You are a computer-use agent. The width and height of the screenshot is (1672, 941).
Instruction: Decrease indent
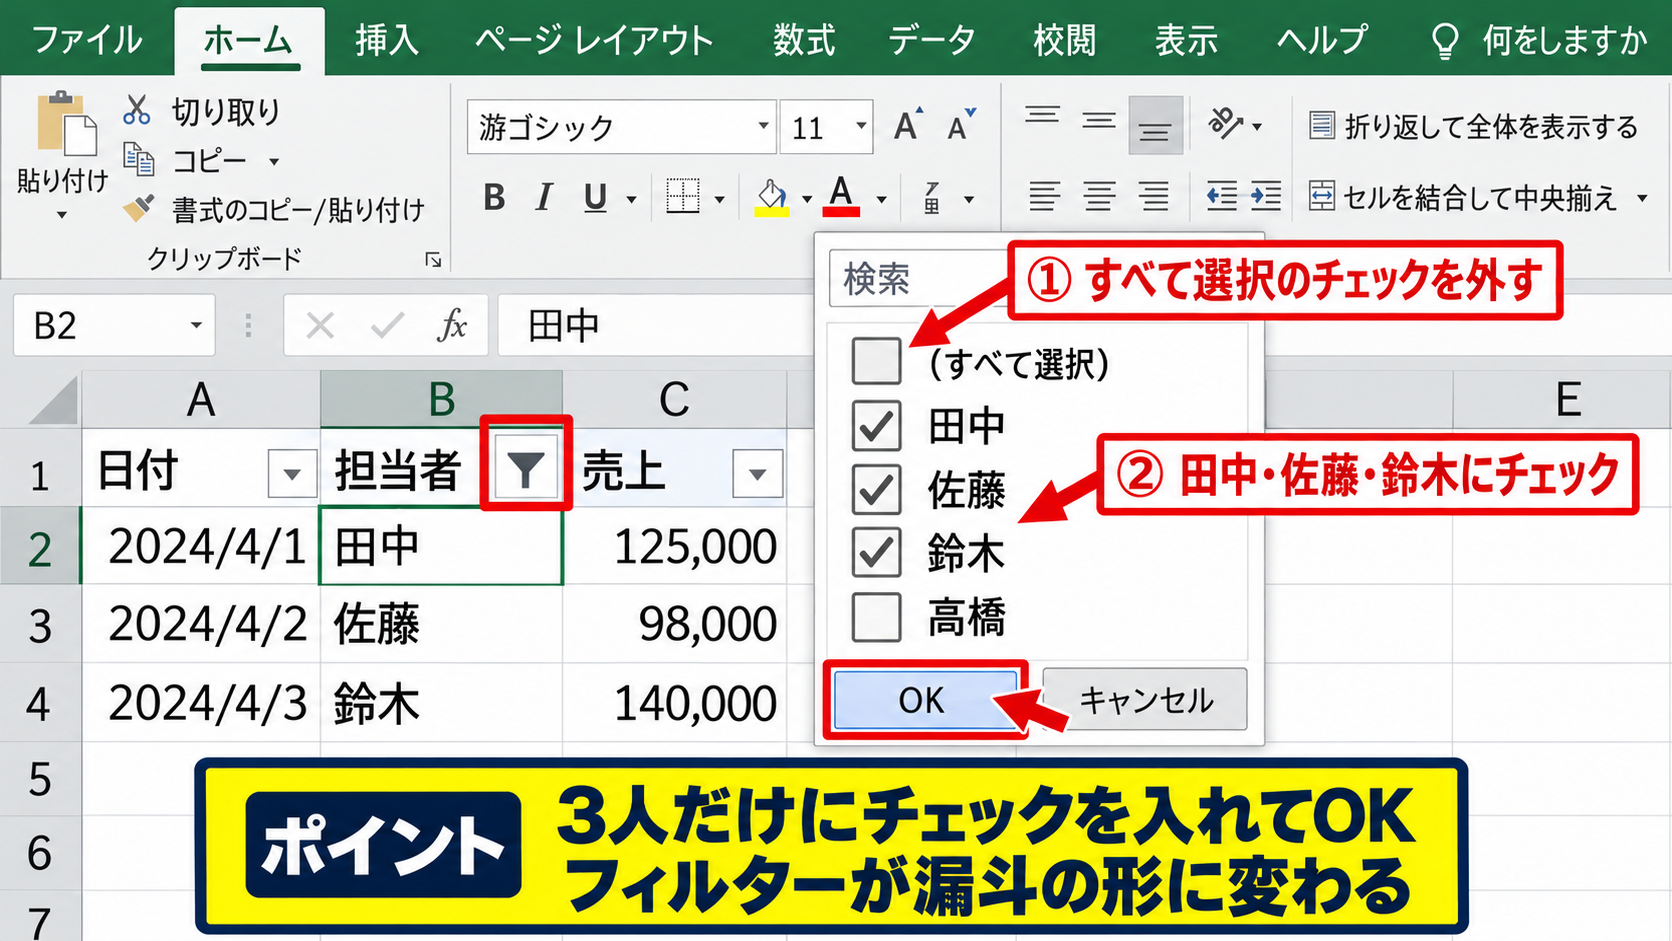[x=1222, y=196]
